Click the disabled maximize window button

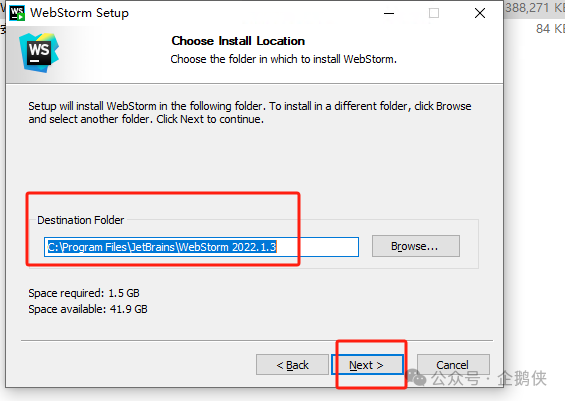[434, 13]
